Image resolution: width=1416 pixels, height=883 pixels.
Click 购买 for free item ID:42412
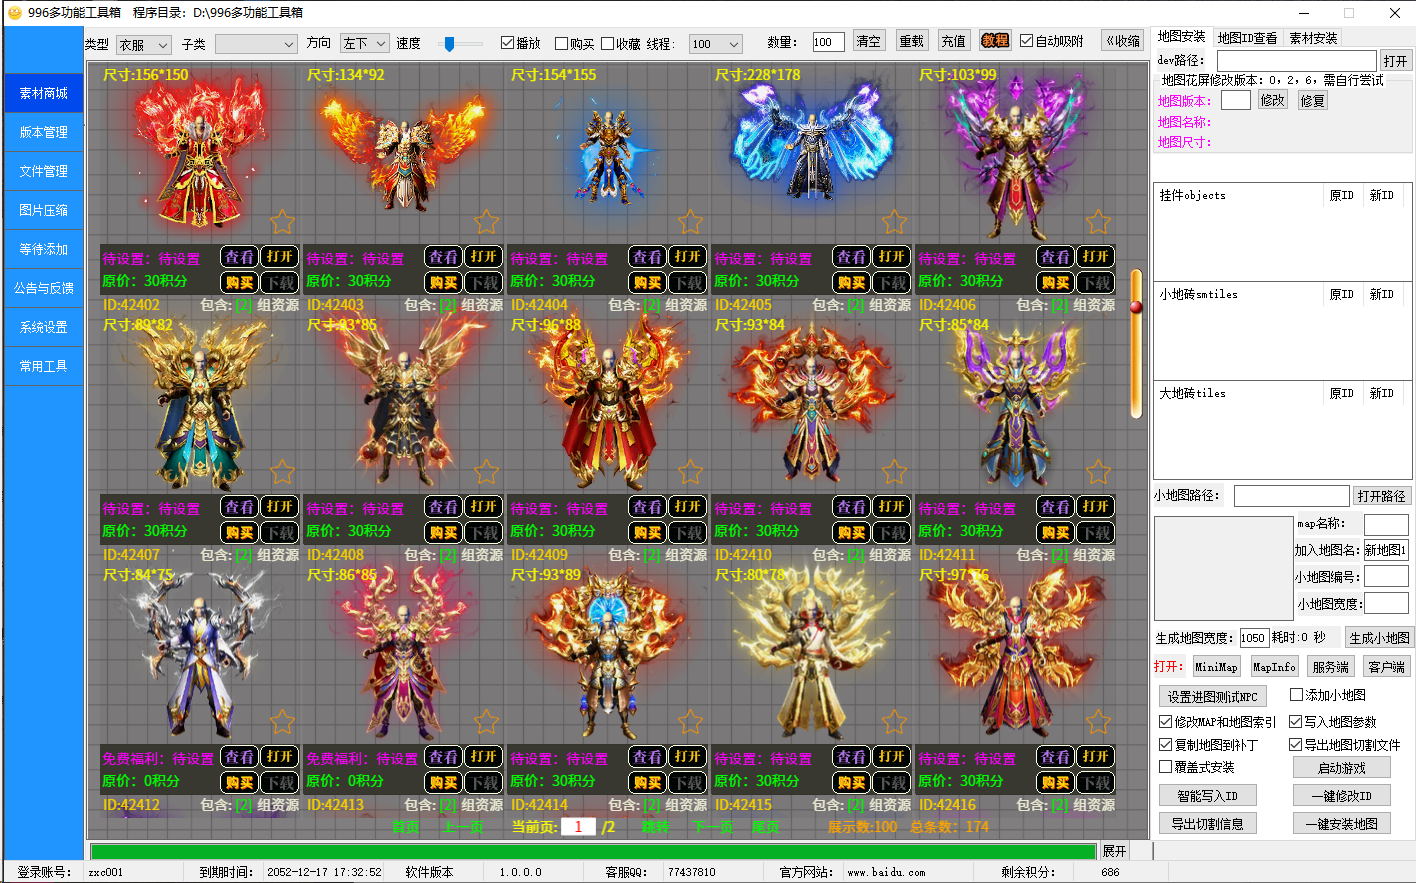pyautogui.click(x=240, y=783)
